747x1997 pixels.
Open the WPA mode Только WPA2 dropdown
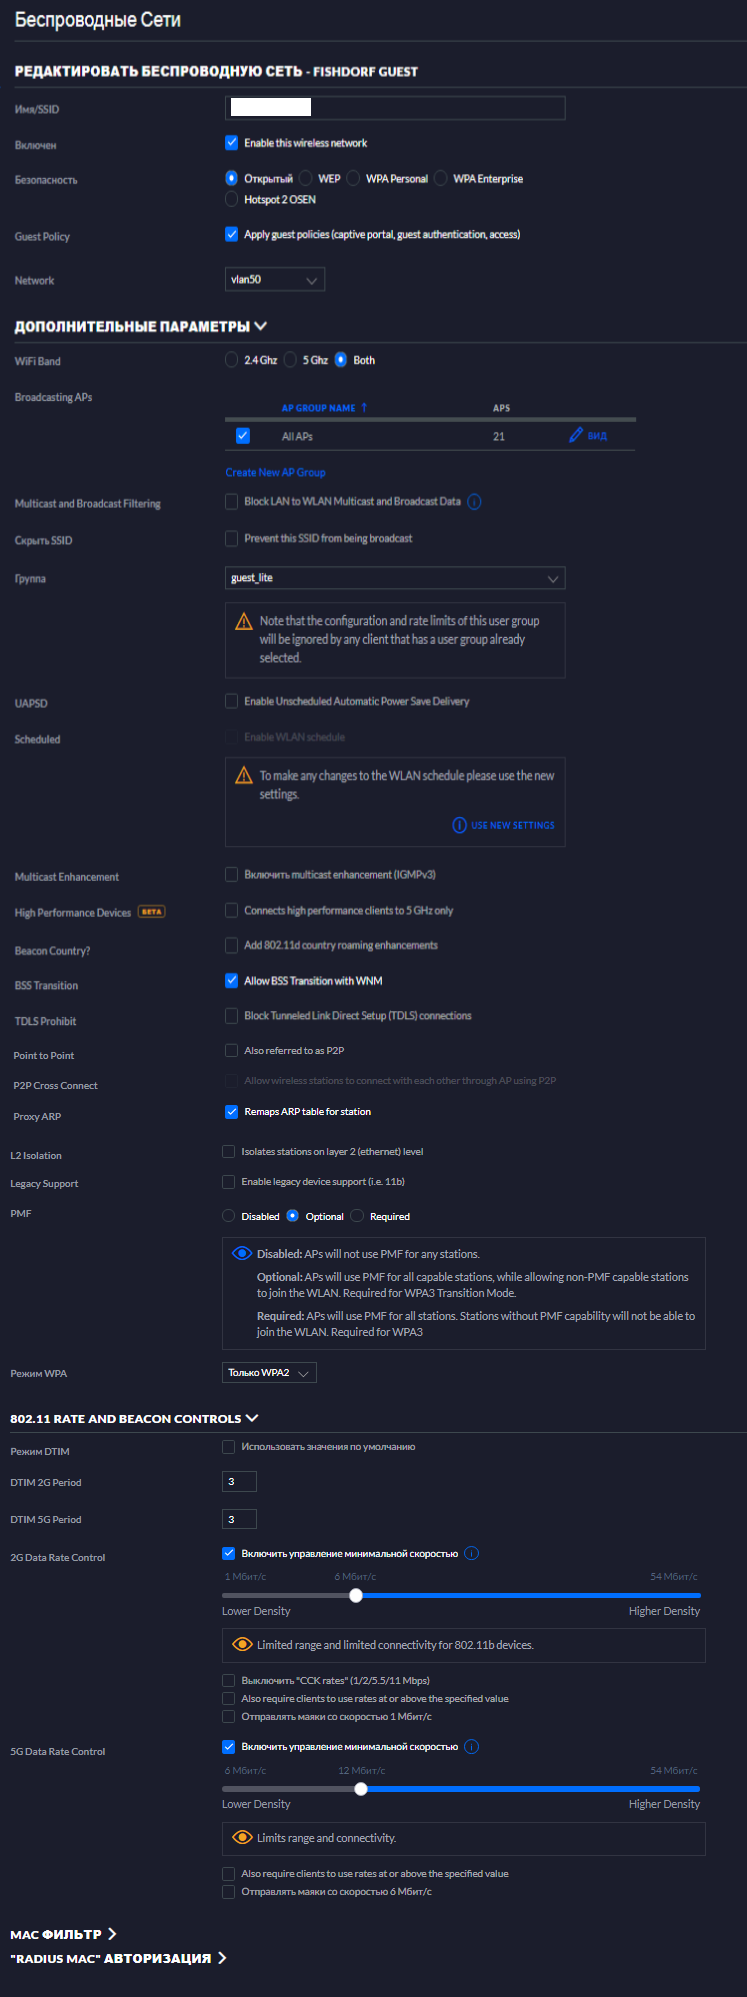pos(269,1373)
